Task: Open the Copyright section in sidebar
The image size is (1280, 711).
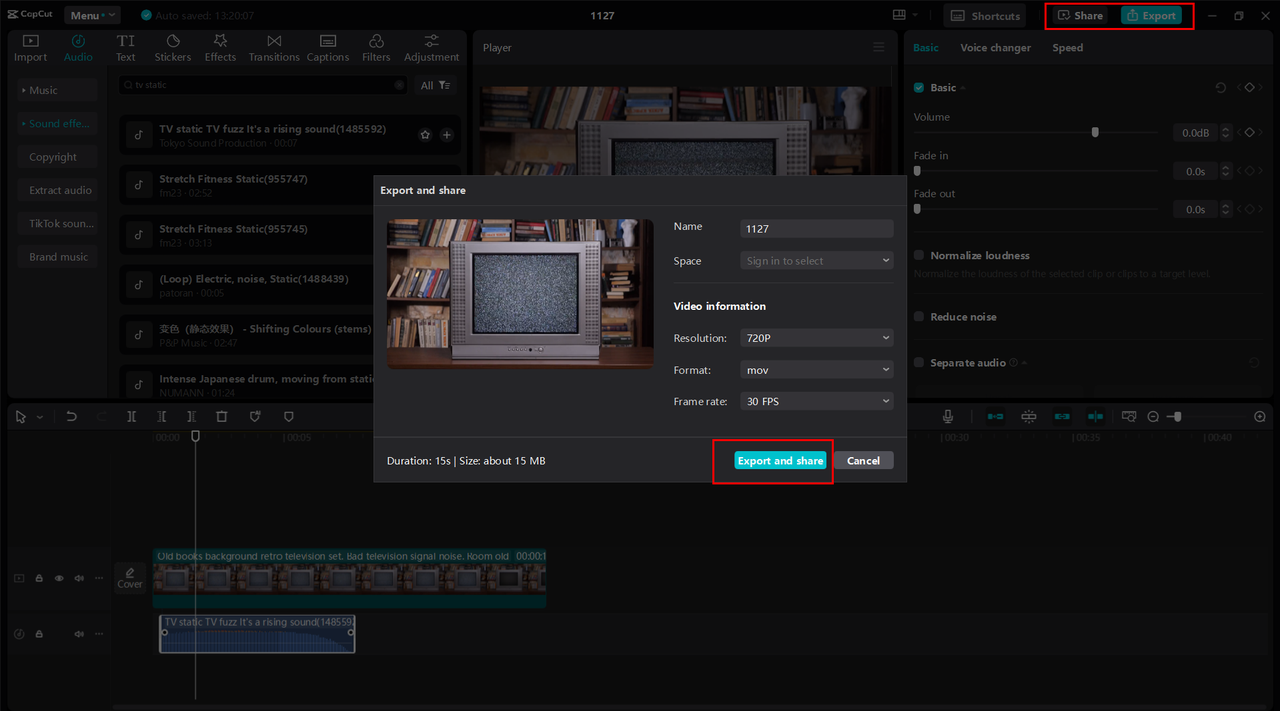Action: (x=57, y=157)
